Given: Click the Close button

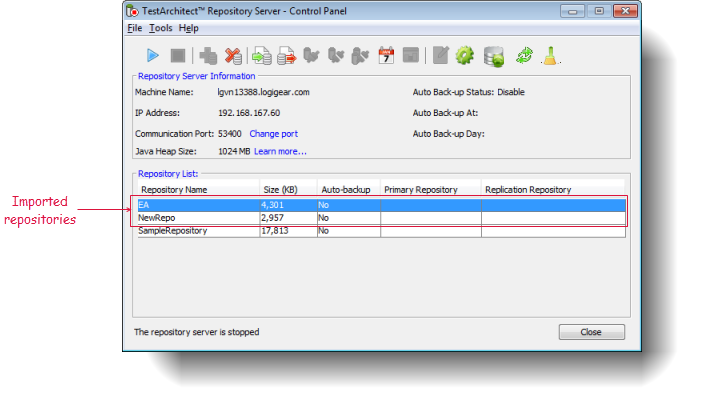Looking at the screenshot, I should 591,332.
